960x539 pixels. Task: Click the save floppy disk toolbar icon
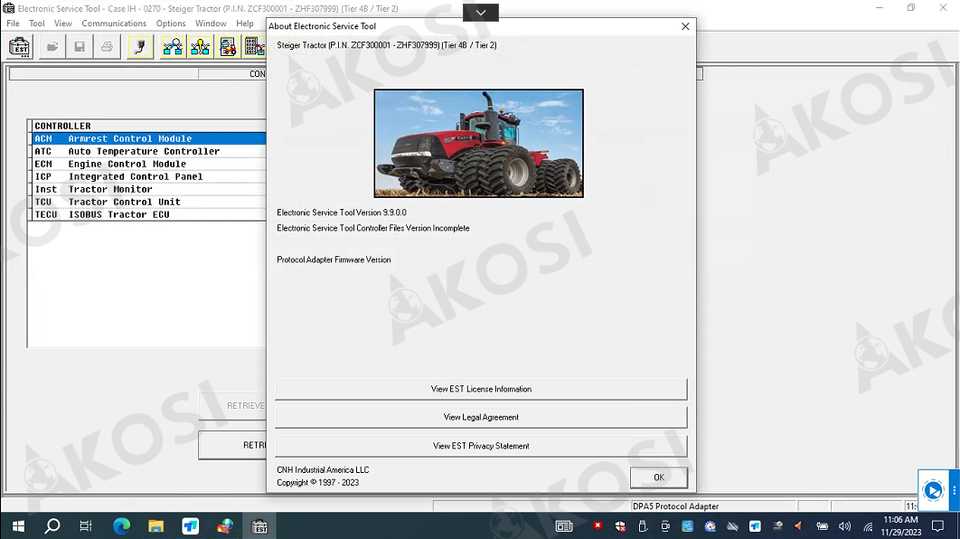(x=79, y=47)
